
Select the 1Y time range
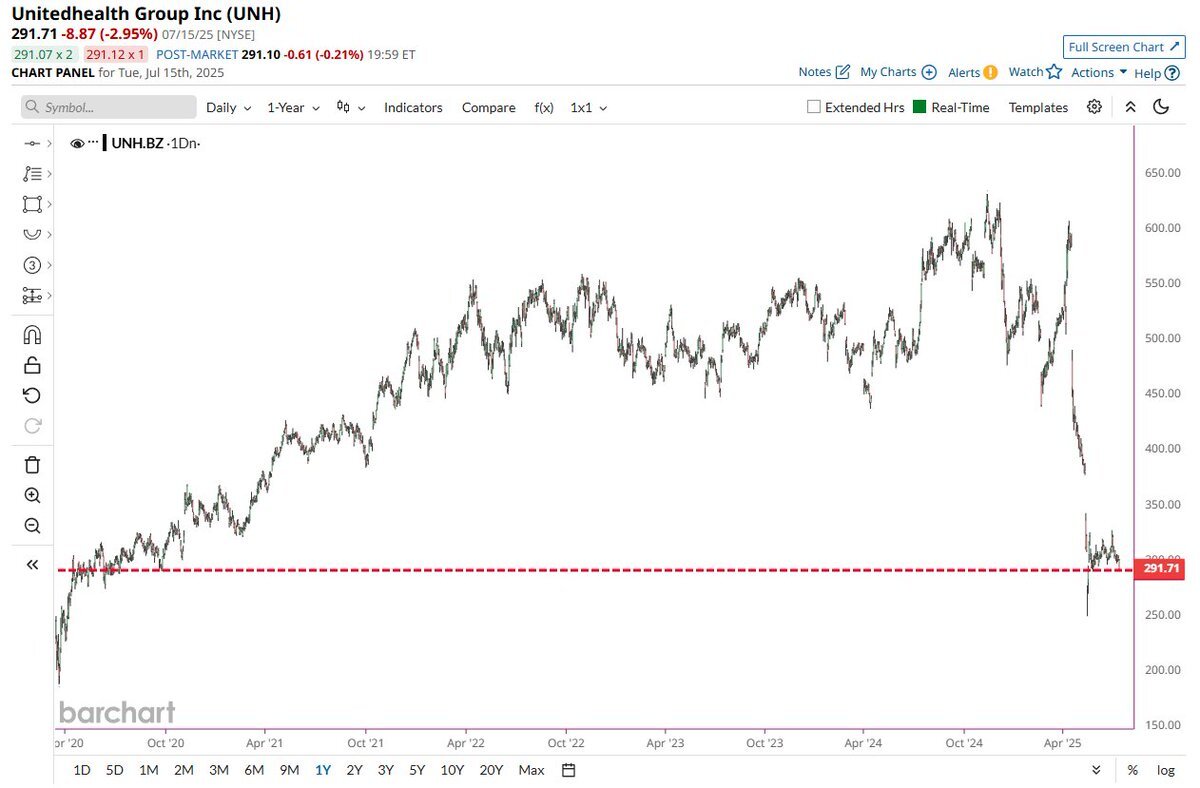(323, 770)
